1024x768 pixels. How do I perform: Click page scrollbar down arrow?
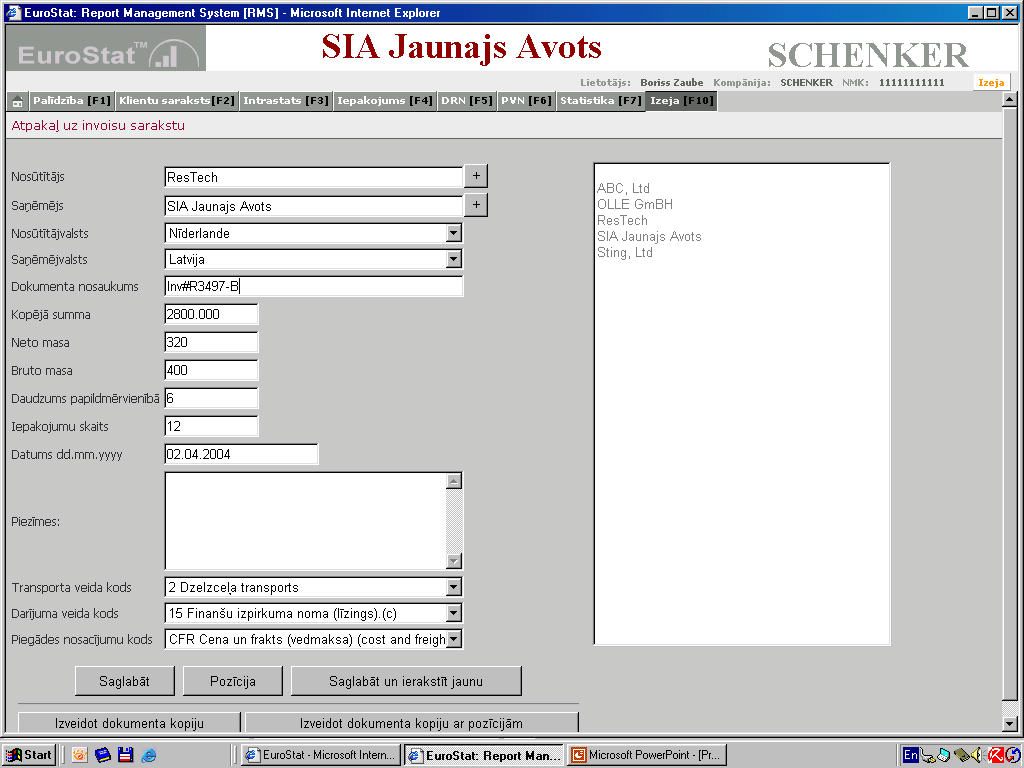[1009, 724]
